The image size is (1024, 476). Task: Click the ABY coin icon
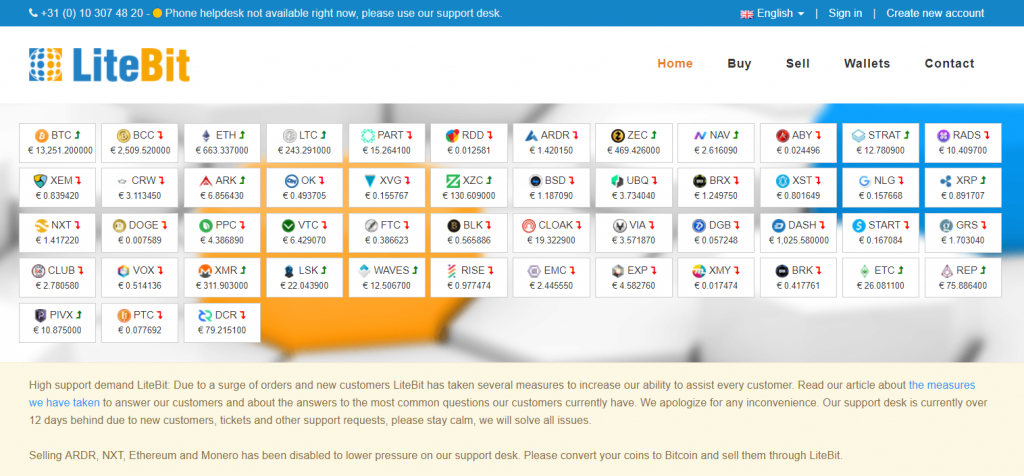click(782, 136)
